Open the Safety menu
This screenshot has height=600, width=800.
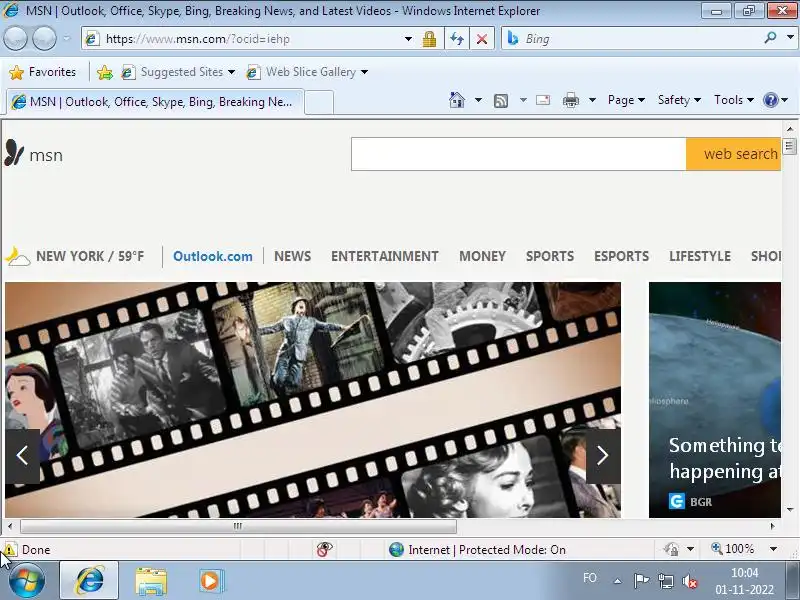point(679,100)
